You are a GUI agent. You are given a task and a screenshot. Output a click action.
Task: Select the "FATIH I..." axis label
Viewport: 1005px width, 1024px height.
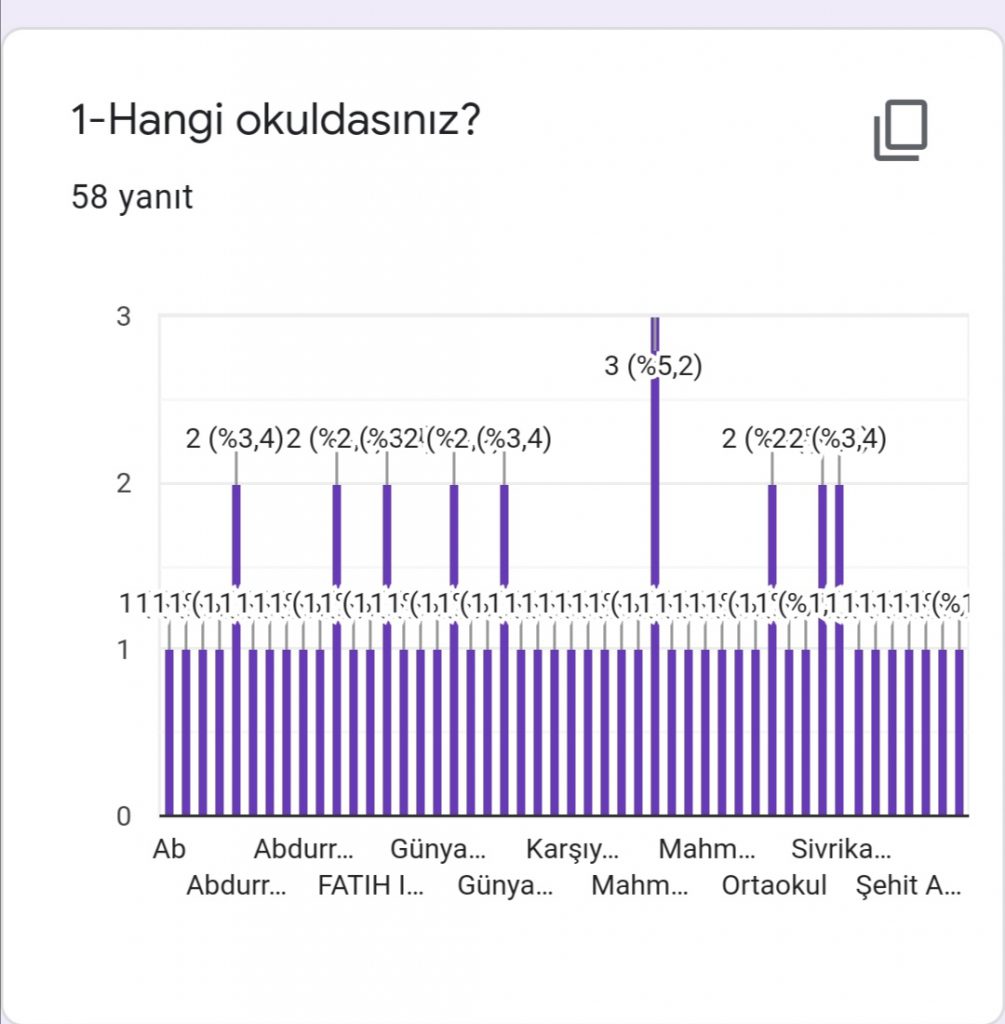click(371, 886)
